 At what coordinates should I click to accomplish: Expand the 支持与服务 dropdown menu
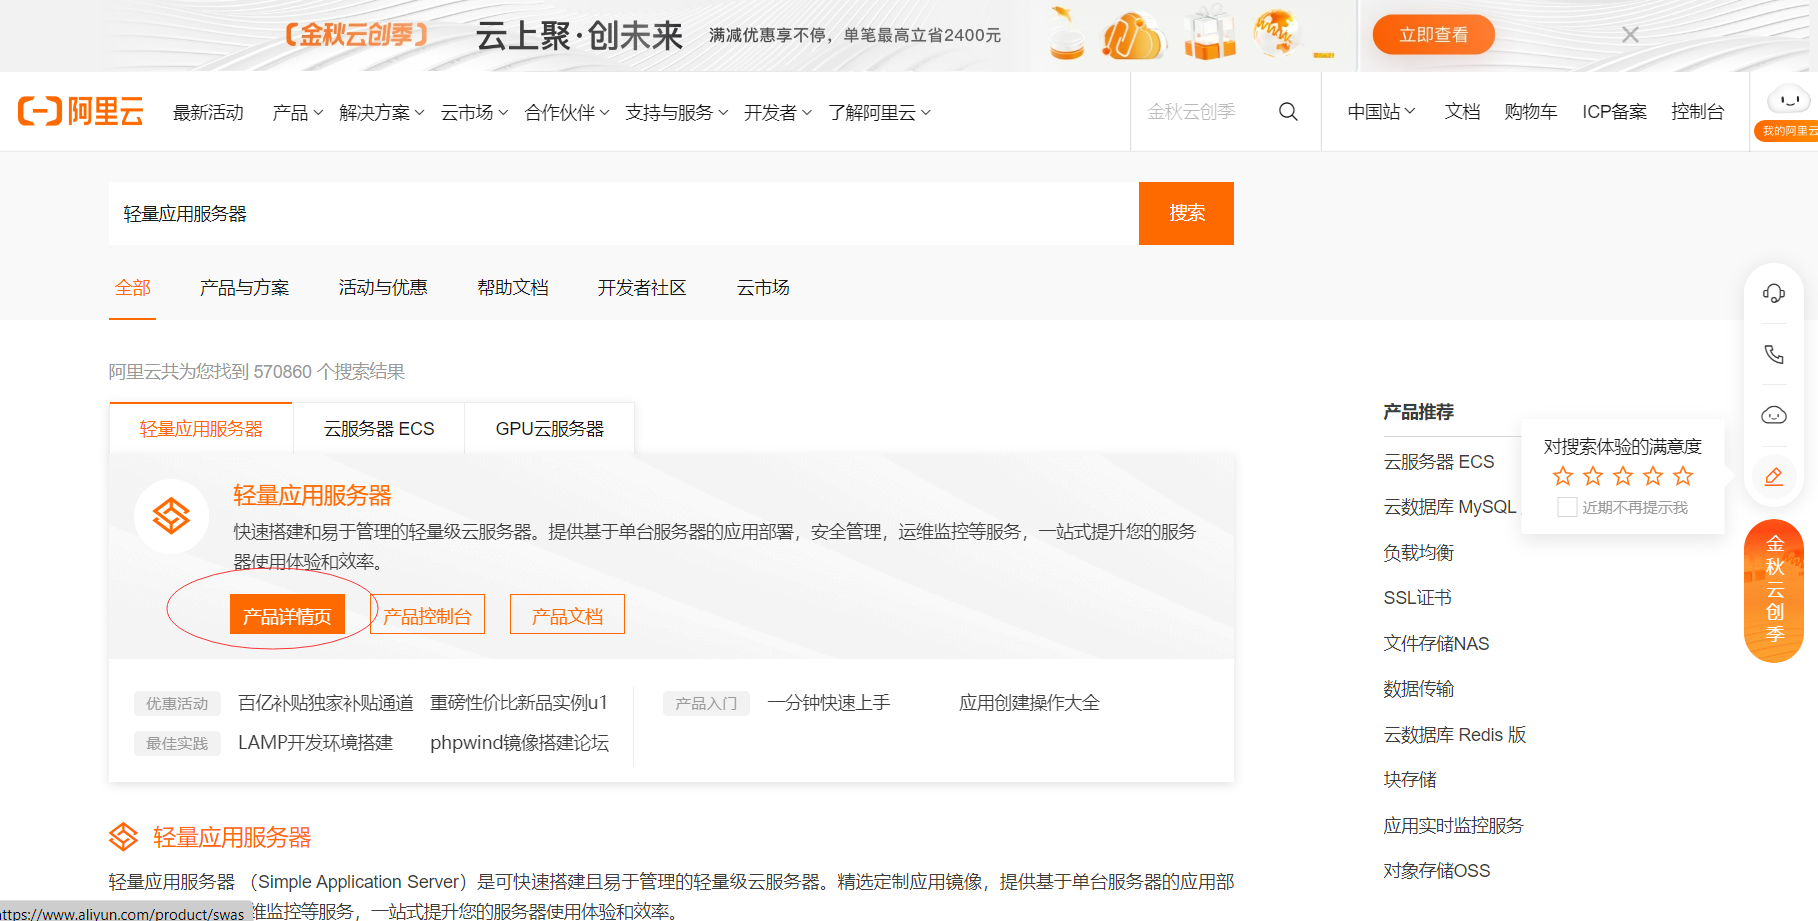pos(677,113)
